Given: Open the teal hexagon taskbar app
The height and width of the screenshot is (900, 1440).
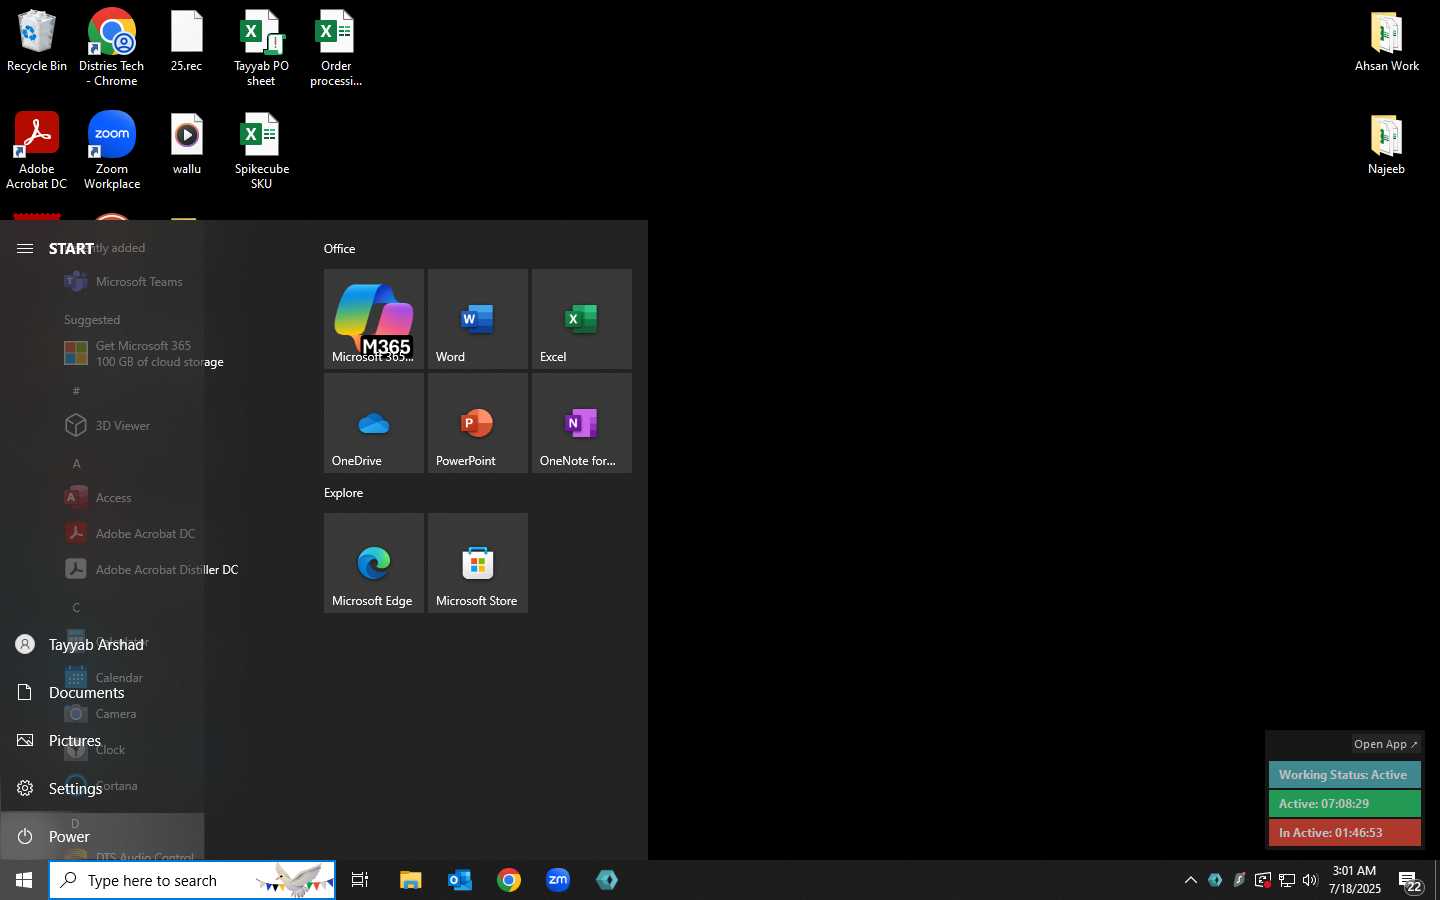Looking at the screenshot, I should (607, 880).
